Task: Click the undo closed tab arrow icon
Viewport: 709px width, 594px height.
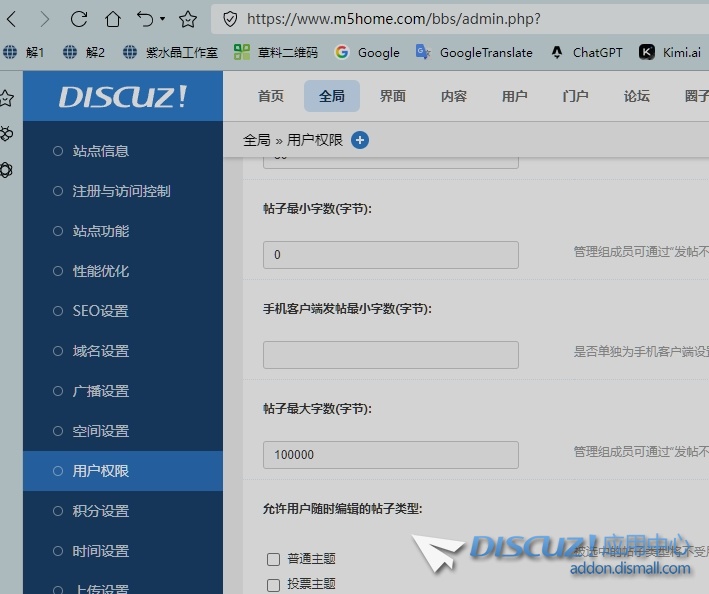Action: [145, 19]
